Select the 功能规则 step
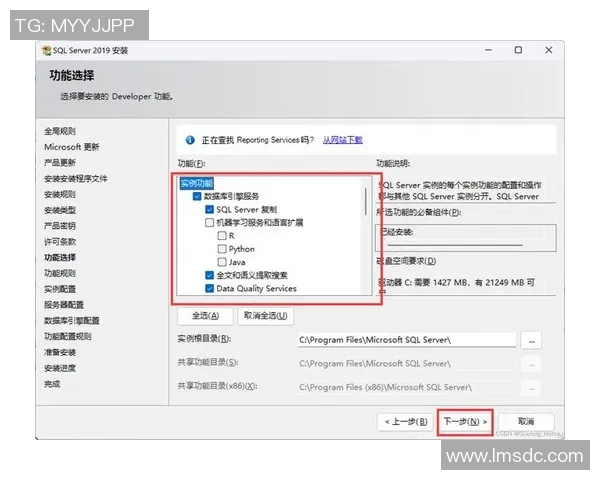The width and height of the screenshot is (600, 480). [x=60, y=273]
